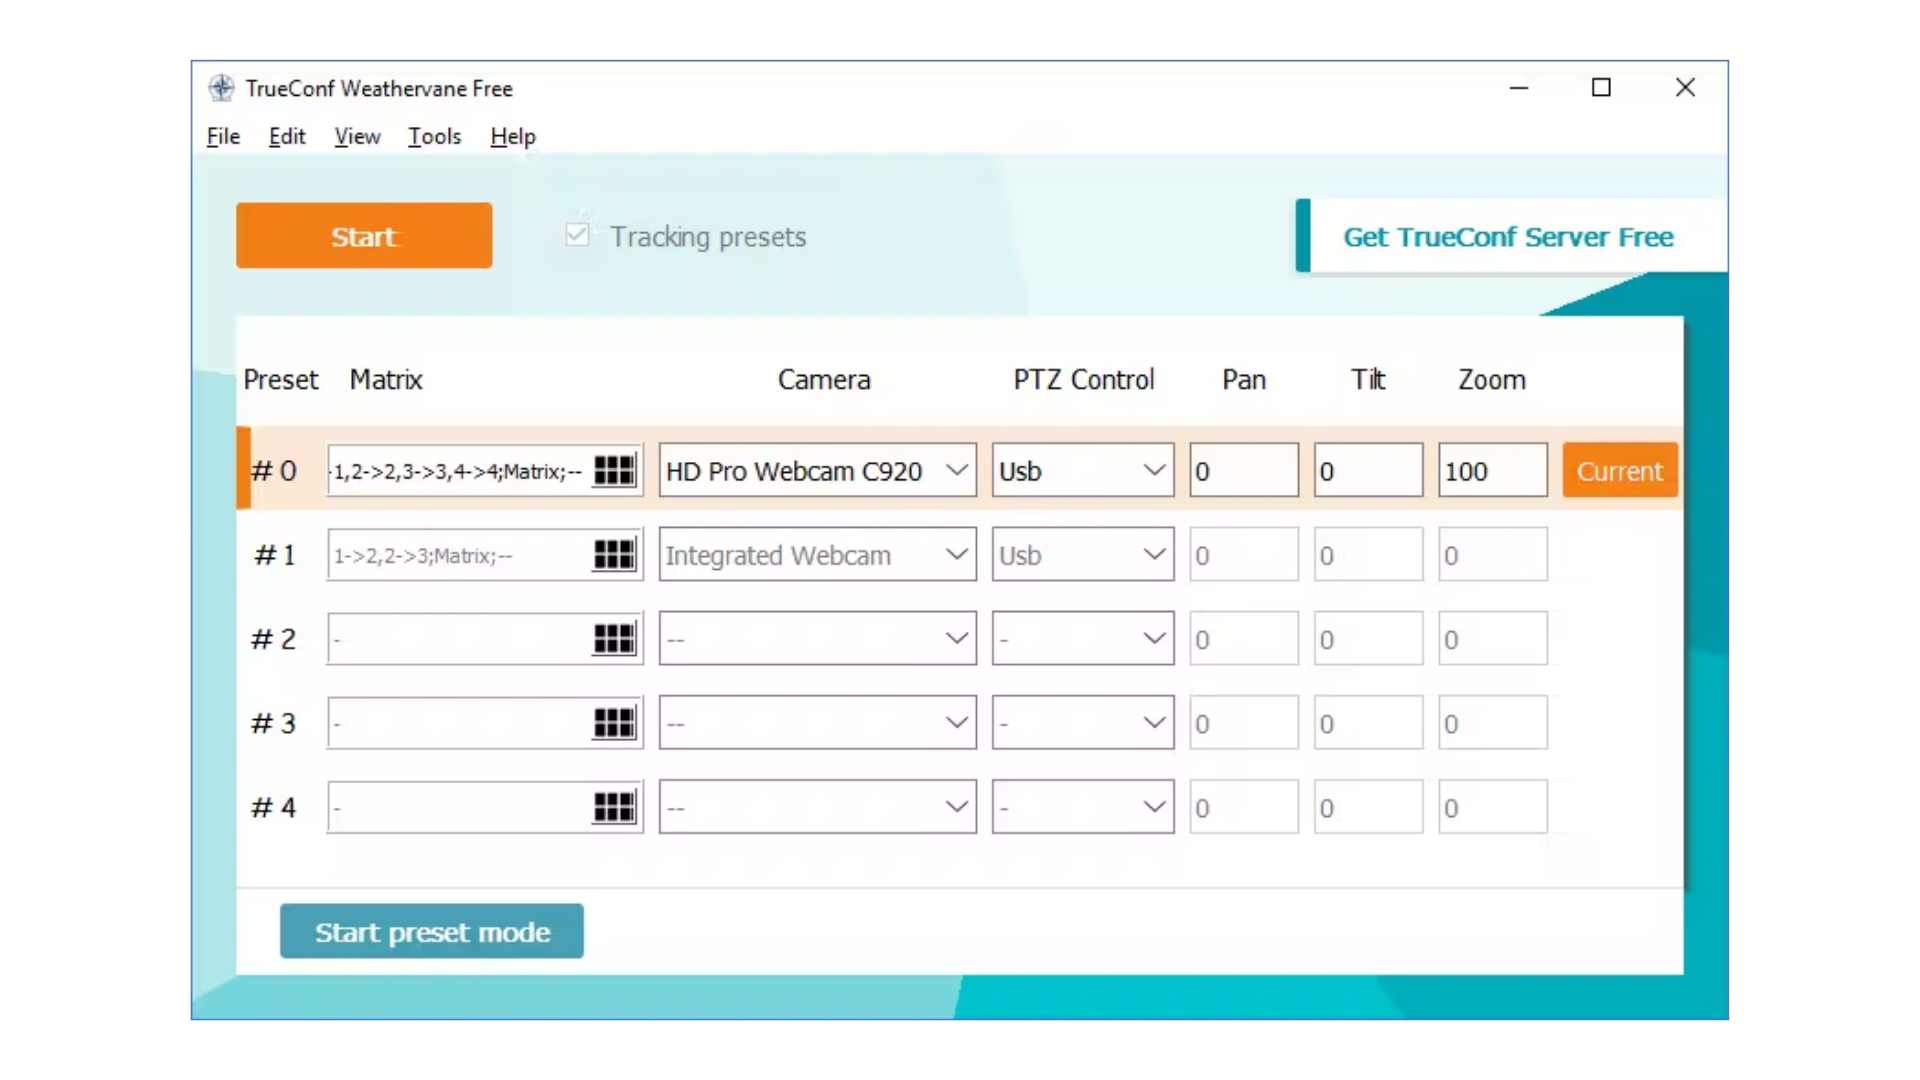1920x1080 pixels.
Task: Open matrix grid editor for preset #0
Action: (x=614, y=470)
